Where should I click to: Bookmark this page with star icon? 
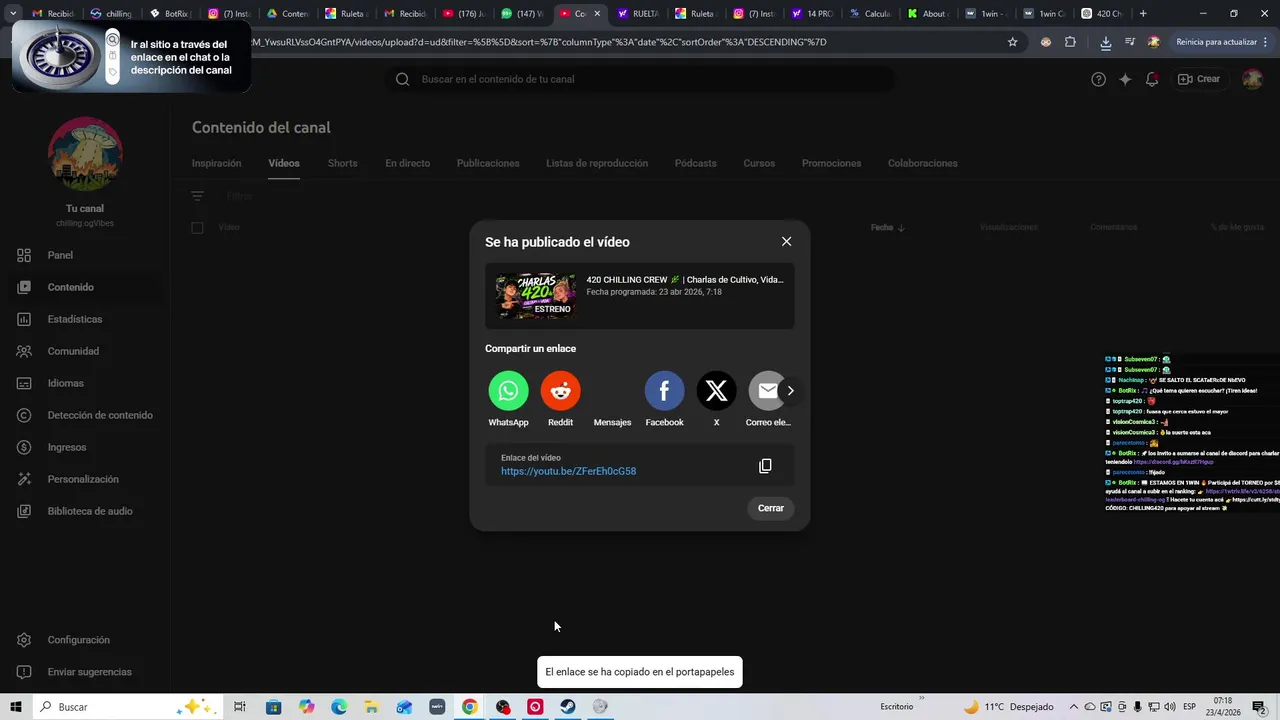click(x=1012, y=42)
